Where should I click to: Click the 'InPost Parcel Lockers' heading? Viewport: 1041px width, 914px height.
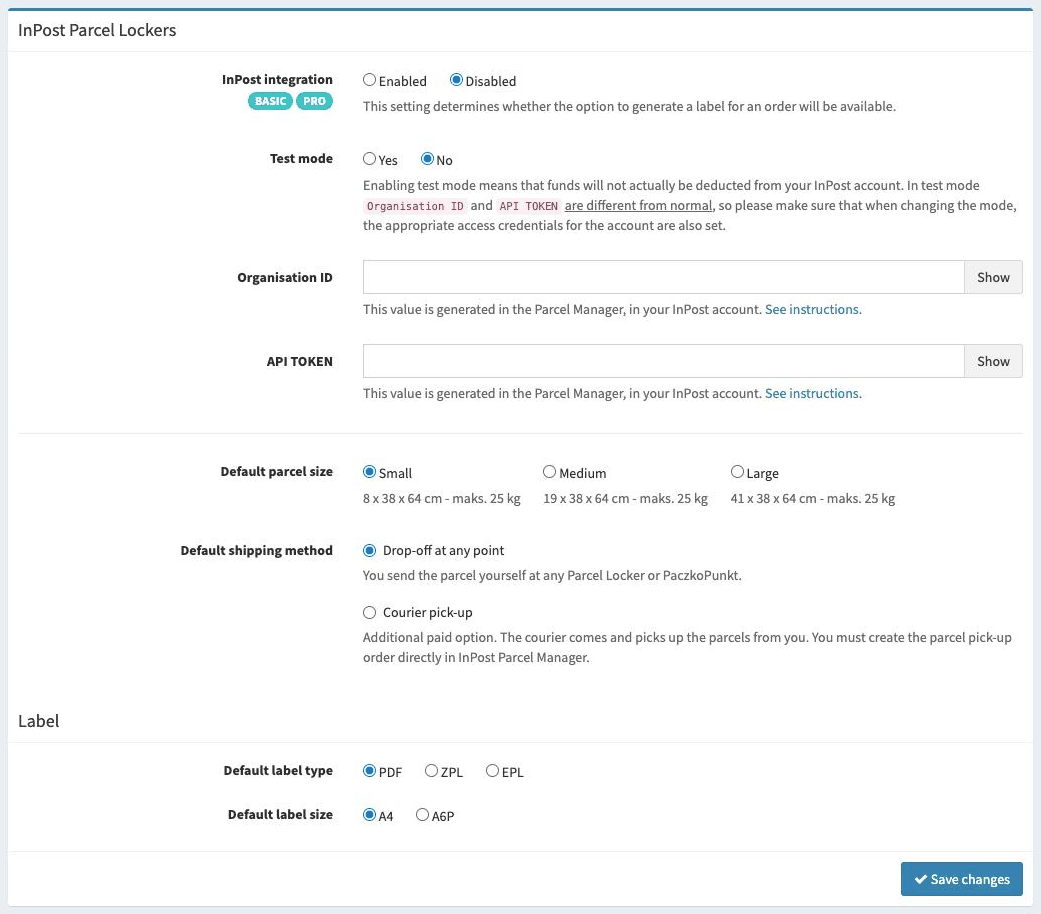(97, 31)
